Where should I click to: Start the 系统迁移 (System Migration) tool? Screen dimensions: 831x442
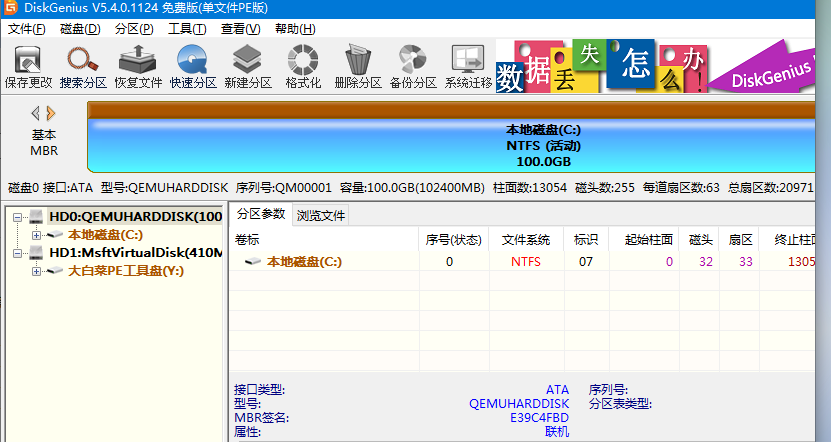468,67
